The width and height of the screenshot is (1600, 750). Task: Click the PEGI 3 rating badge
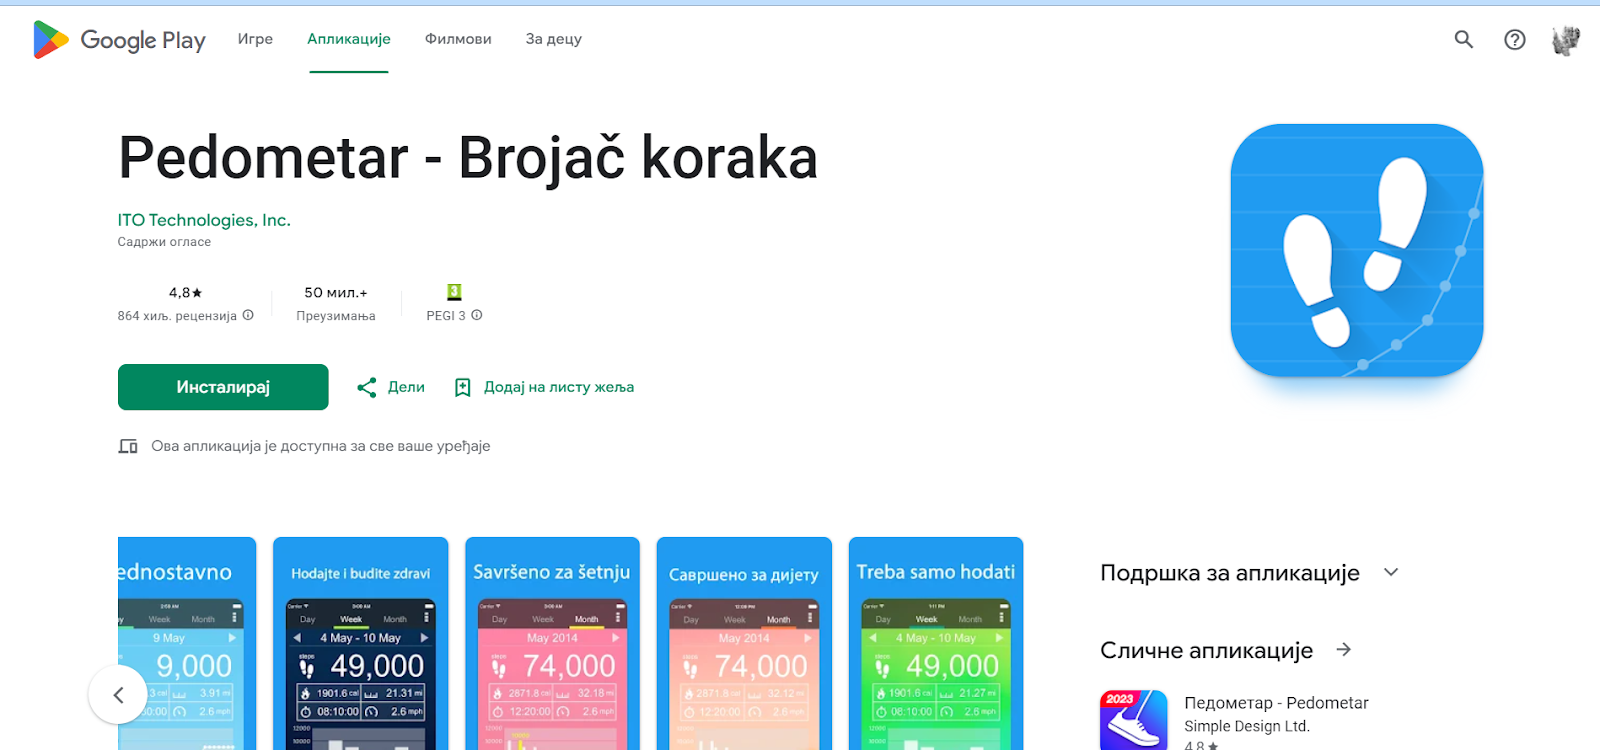pyautogui.click(x=454, y=292)
